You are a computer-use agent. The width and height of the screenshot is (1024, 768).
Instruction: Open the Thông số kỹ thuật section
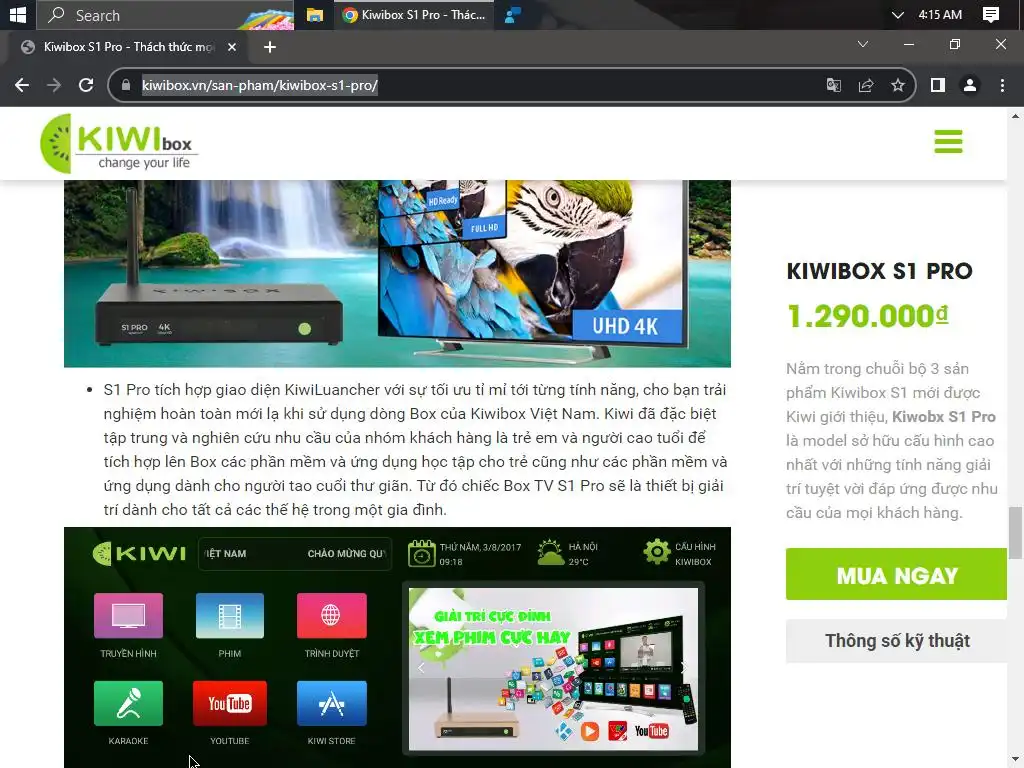pos(897,641)
